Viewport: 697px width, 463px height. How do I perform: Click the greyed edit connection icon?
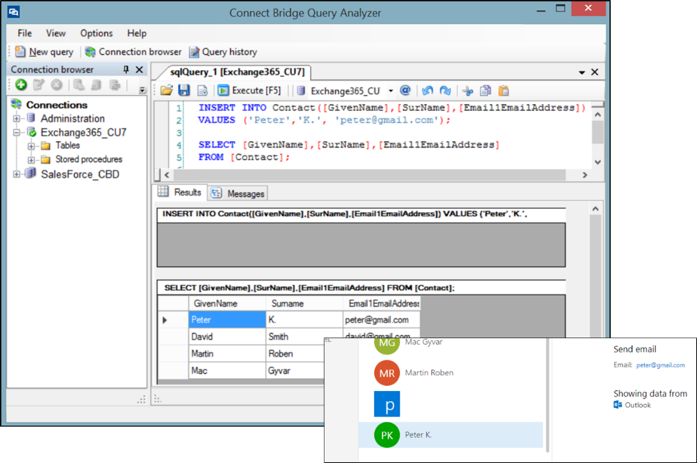click(x=39, y=84)
